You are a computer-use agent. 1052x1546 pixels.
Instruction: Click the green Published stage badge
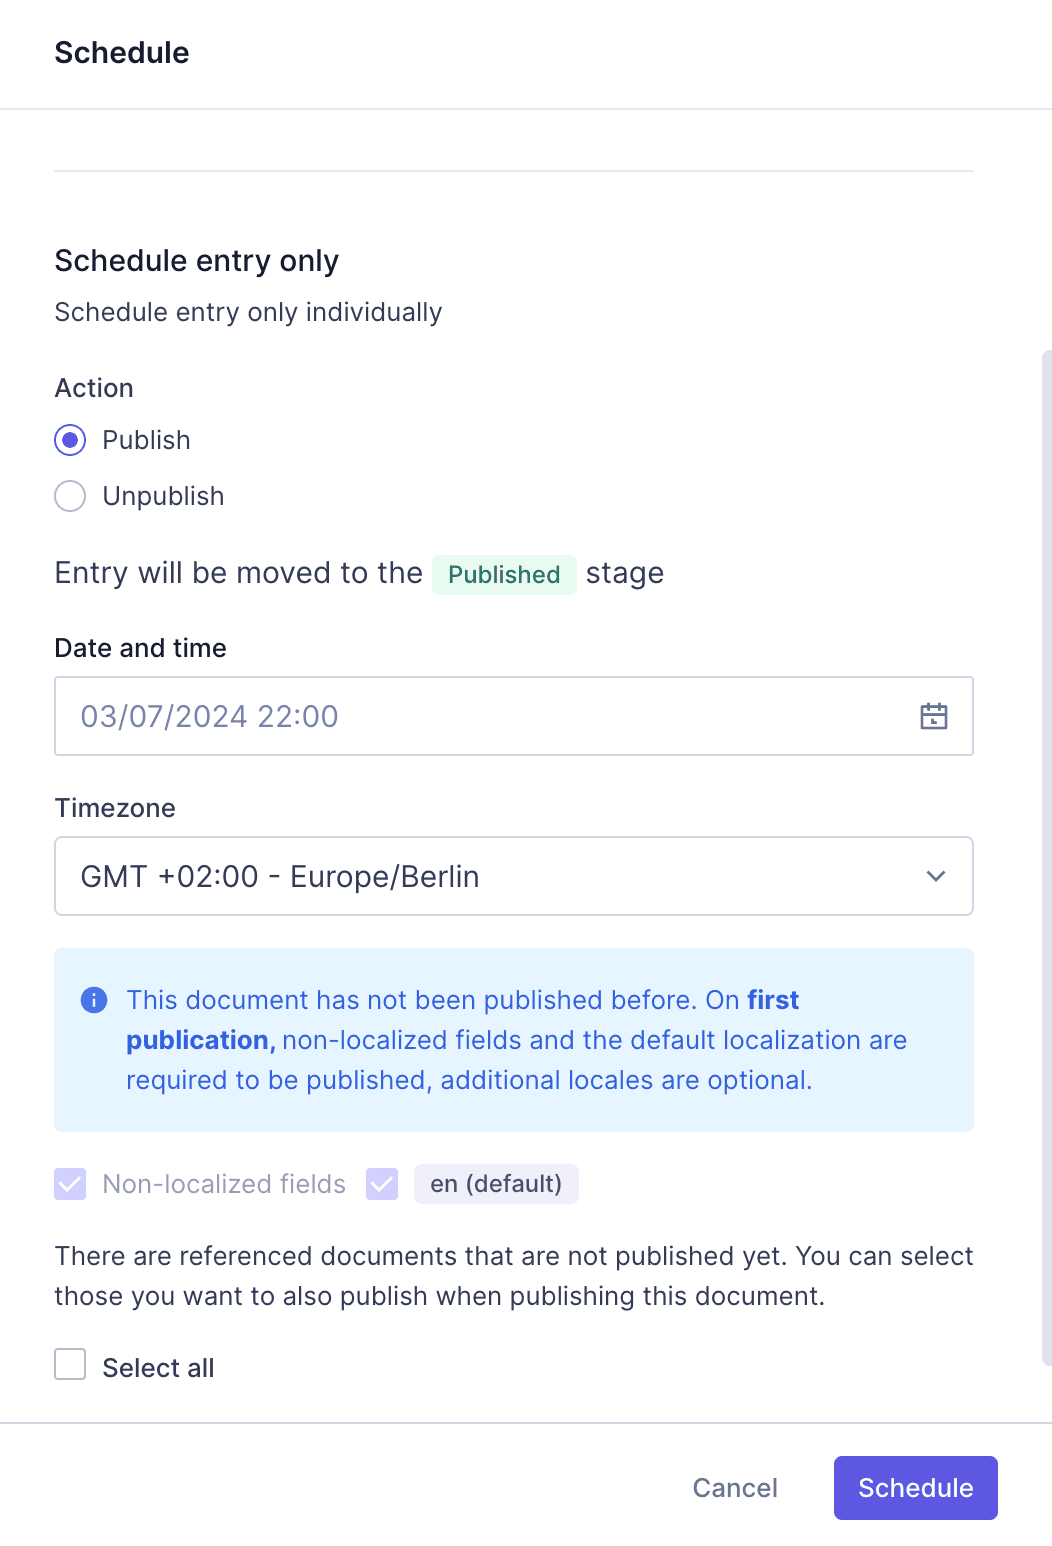coord(504,575)
